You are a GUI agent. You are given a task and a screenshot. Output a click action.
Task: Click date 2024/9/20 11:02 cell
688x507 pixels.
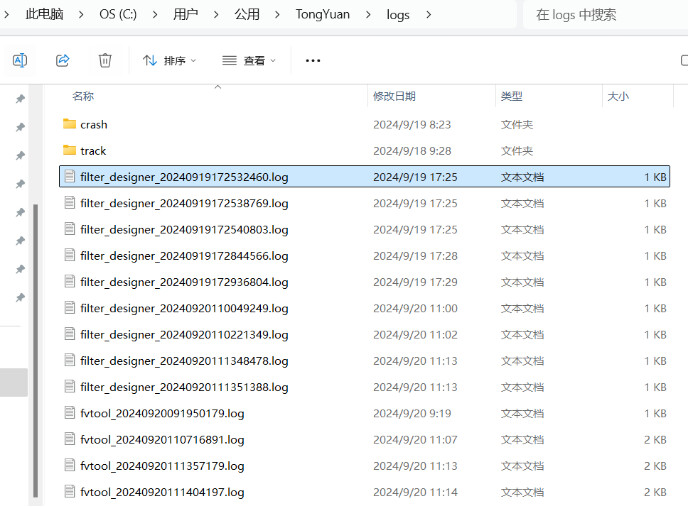415,335
